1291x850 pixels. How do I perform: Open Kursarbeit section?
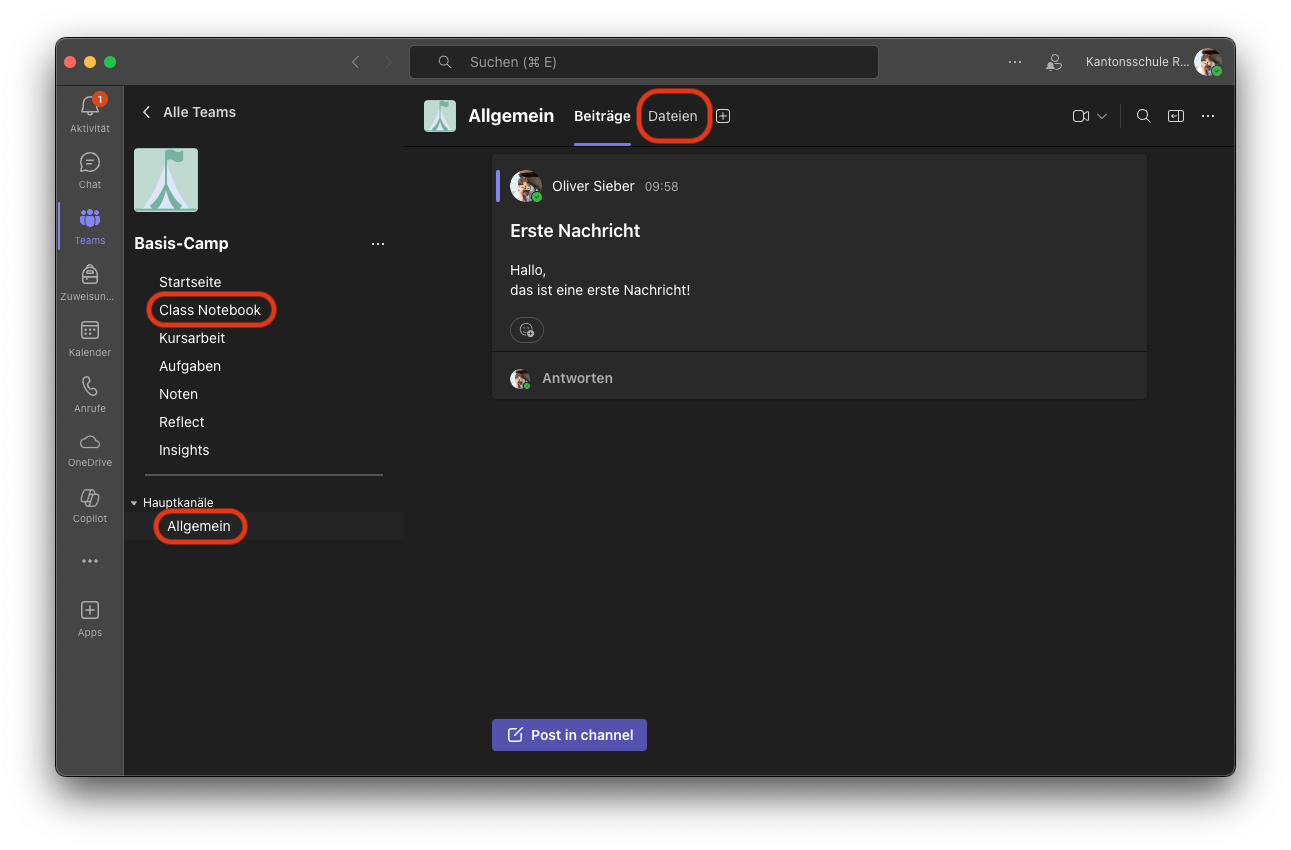[x=192, y=338]
